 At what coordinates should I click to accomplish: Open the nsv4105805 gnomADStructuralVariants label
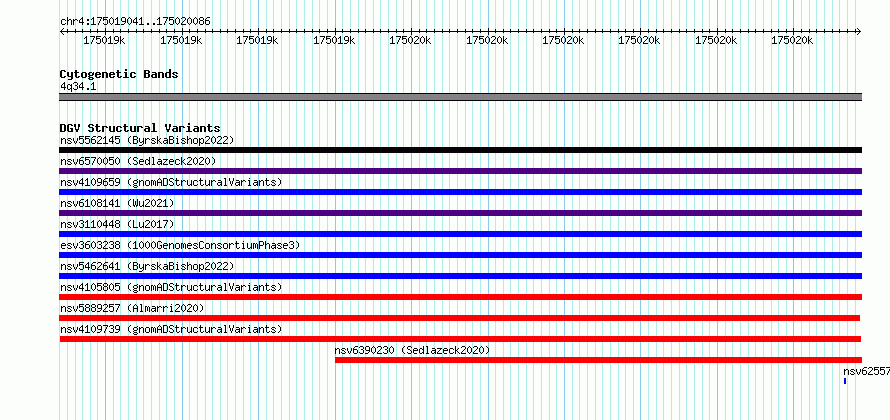[171, 287]
